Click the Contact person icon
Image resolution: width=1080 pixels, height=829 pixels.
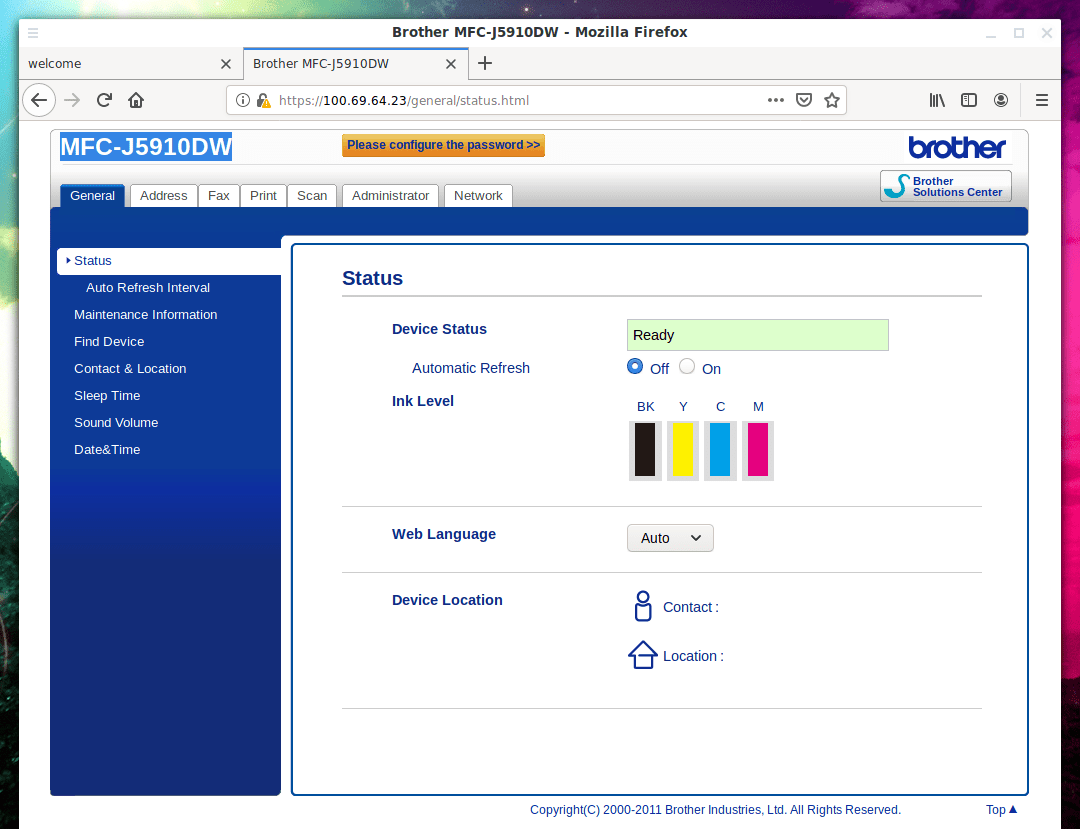click(642, 607)
